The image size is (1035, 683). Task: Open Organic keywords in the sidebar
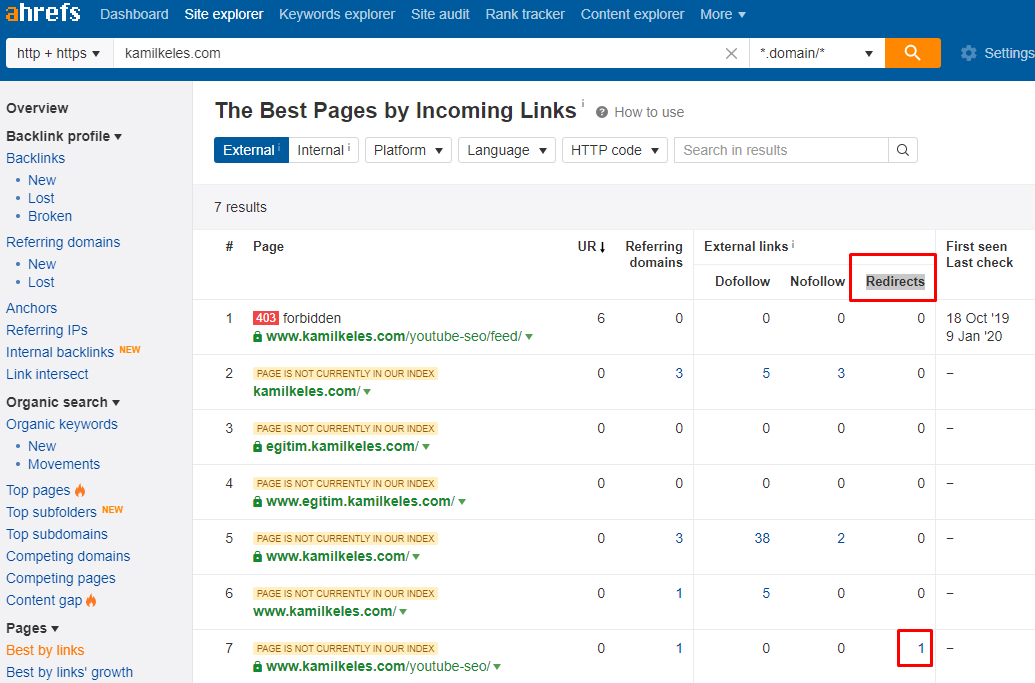click(61, 424)
